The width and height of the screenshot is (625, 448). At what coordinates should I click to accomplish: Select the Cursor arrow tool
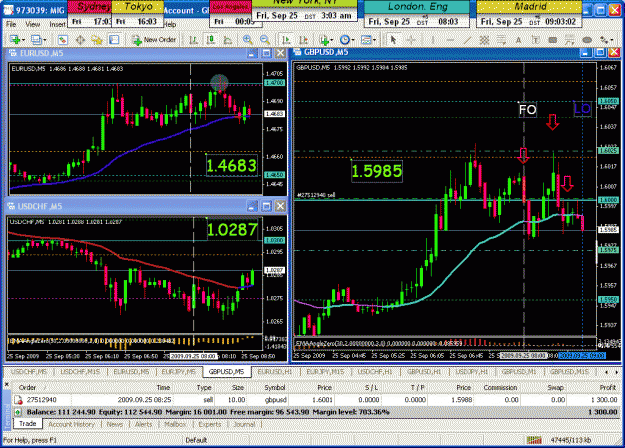click(x=393, y=39)
